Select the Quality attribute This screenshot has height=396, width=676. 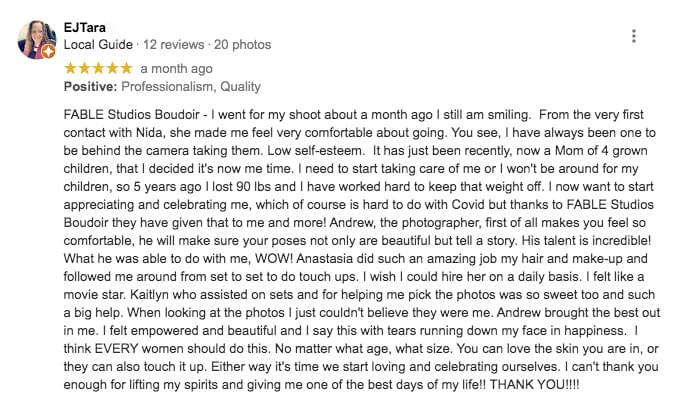tap(240, 87)
